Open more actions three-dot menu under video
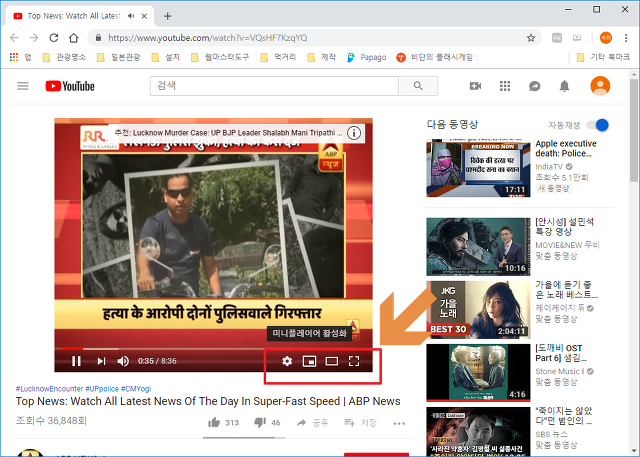The height and width of the screenshot is (457, 640). pos(399,424)
